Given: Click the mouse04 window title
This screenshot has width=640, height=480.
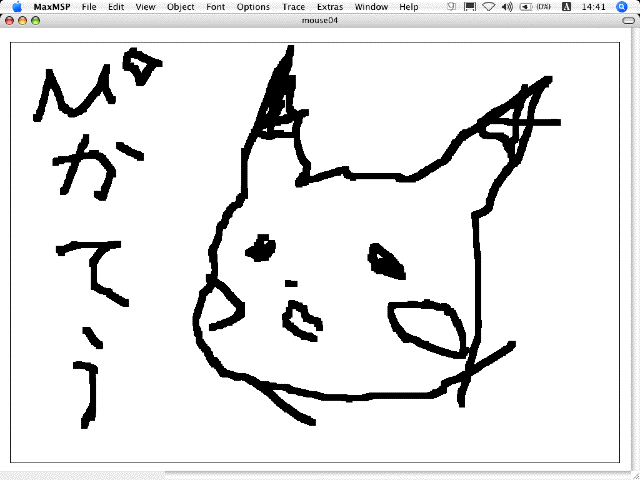Looking at the screenshot, I should click(320, 20).
